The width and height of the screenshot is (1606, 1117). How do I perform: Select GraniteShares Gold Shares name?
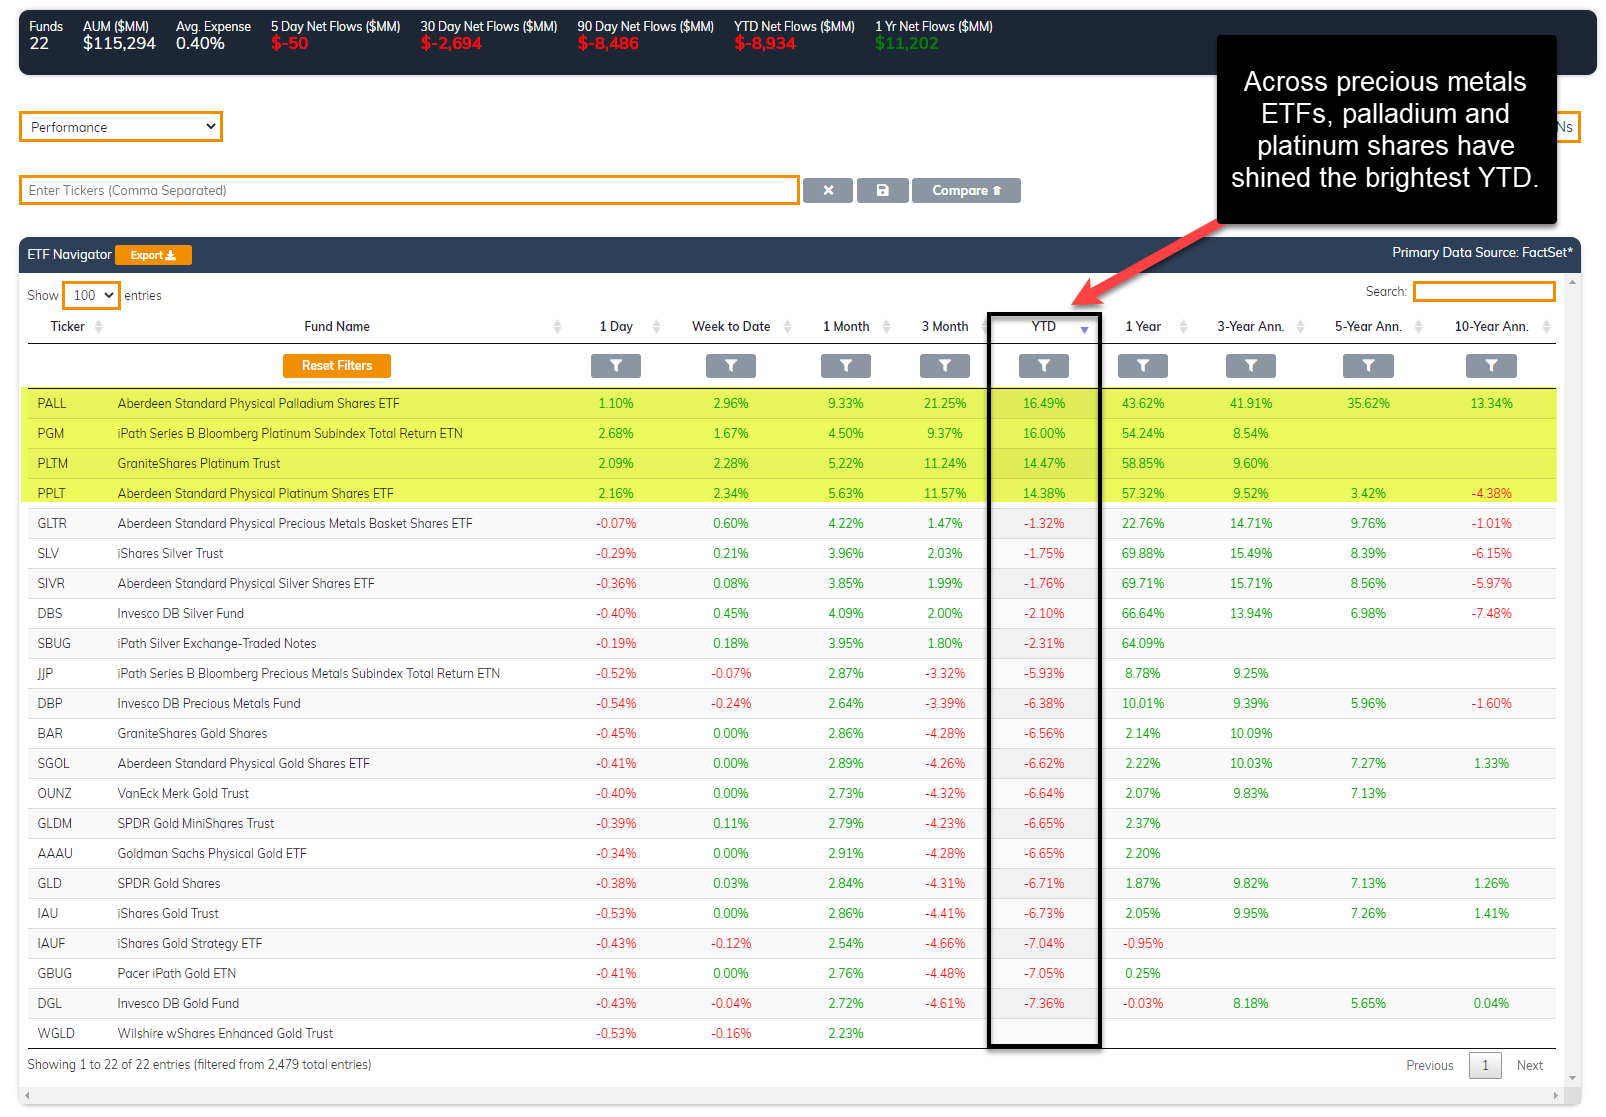pos(193,734)
